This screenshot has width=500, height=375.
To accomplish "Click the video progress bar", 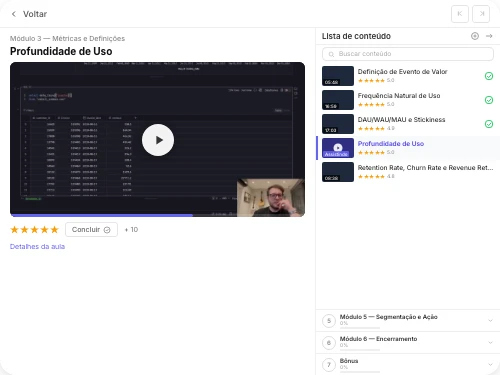I will (x=157, y=215).
